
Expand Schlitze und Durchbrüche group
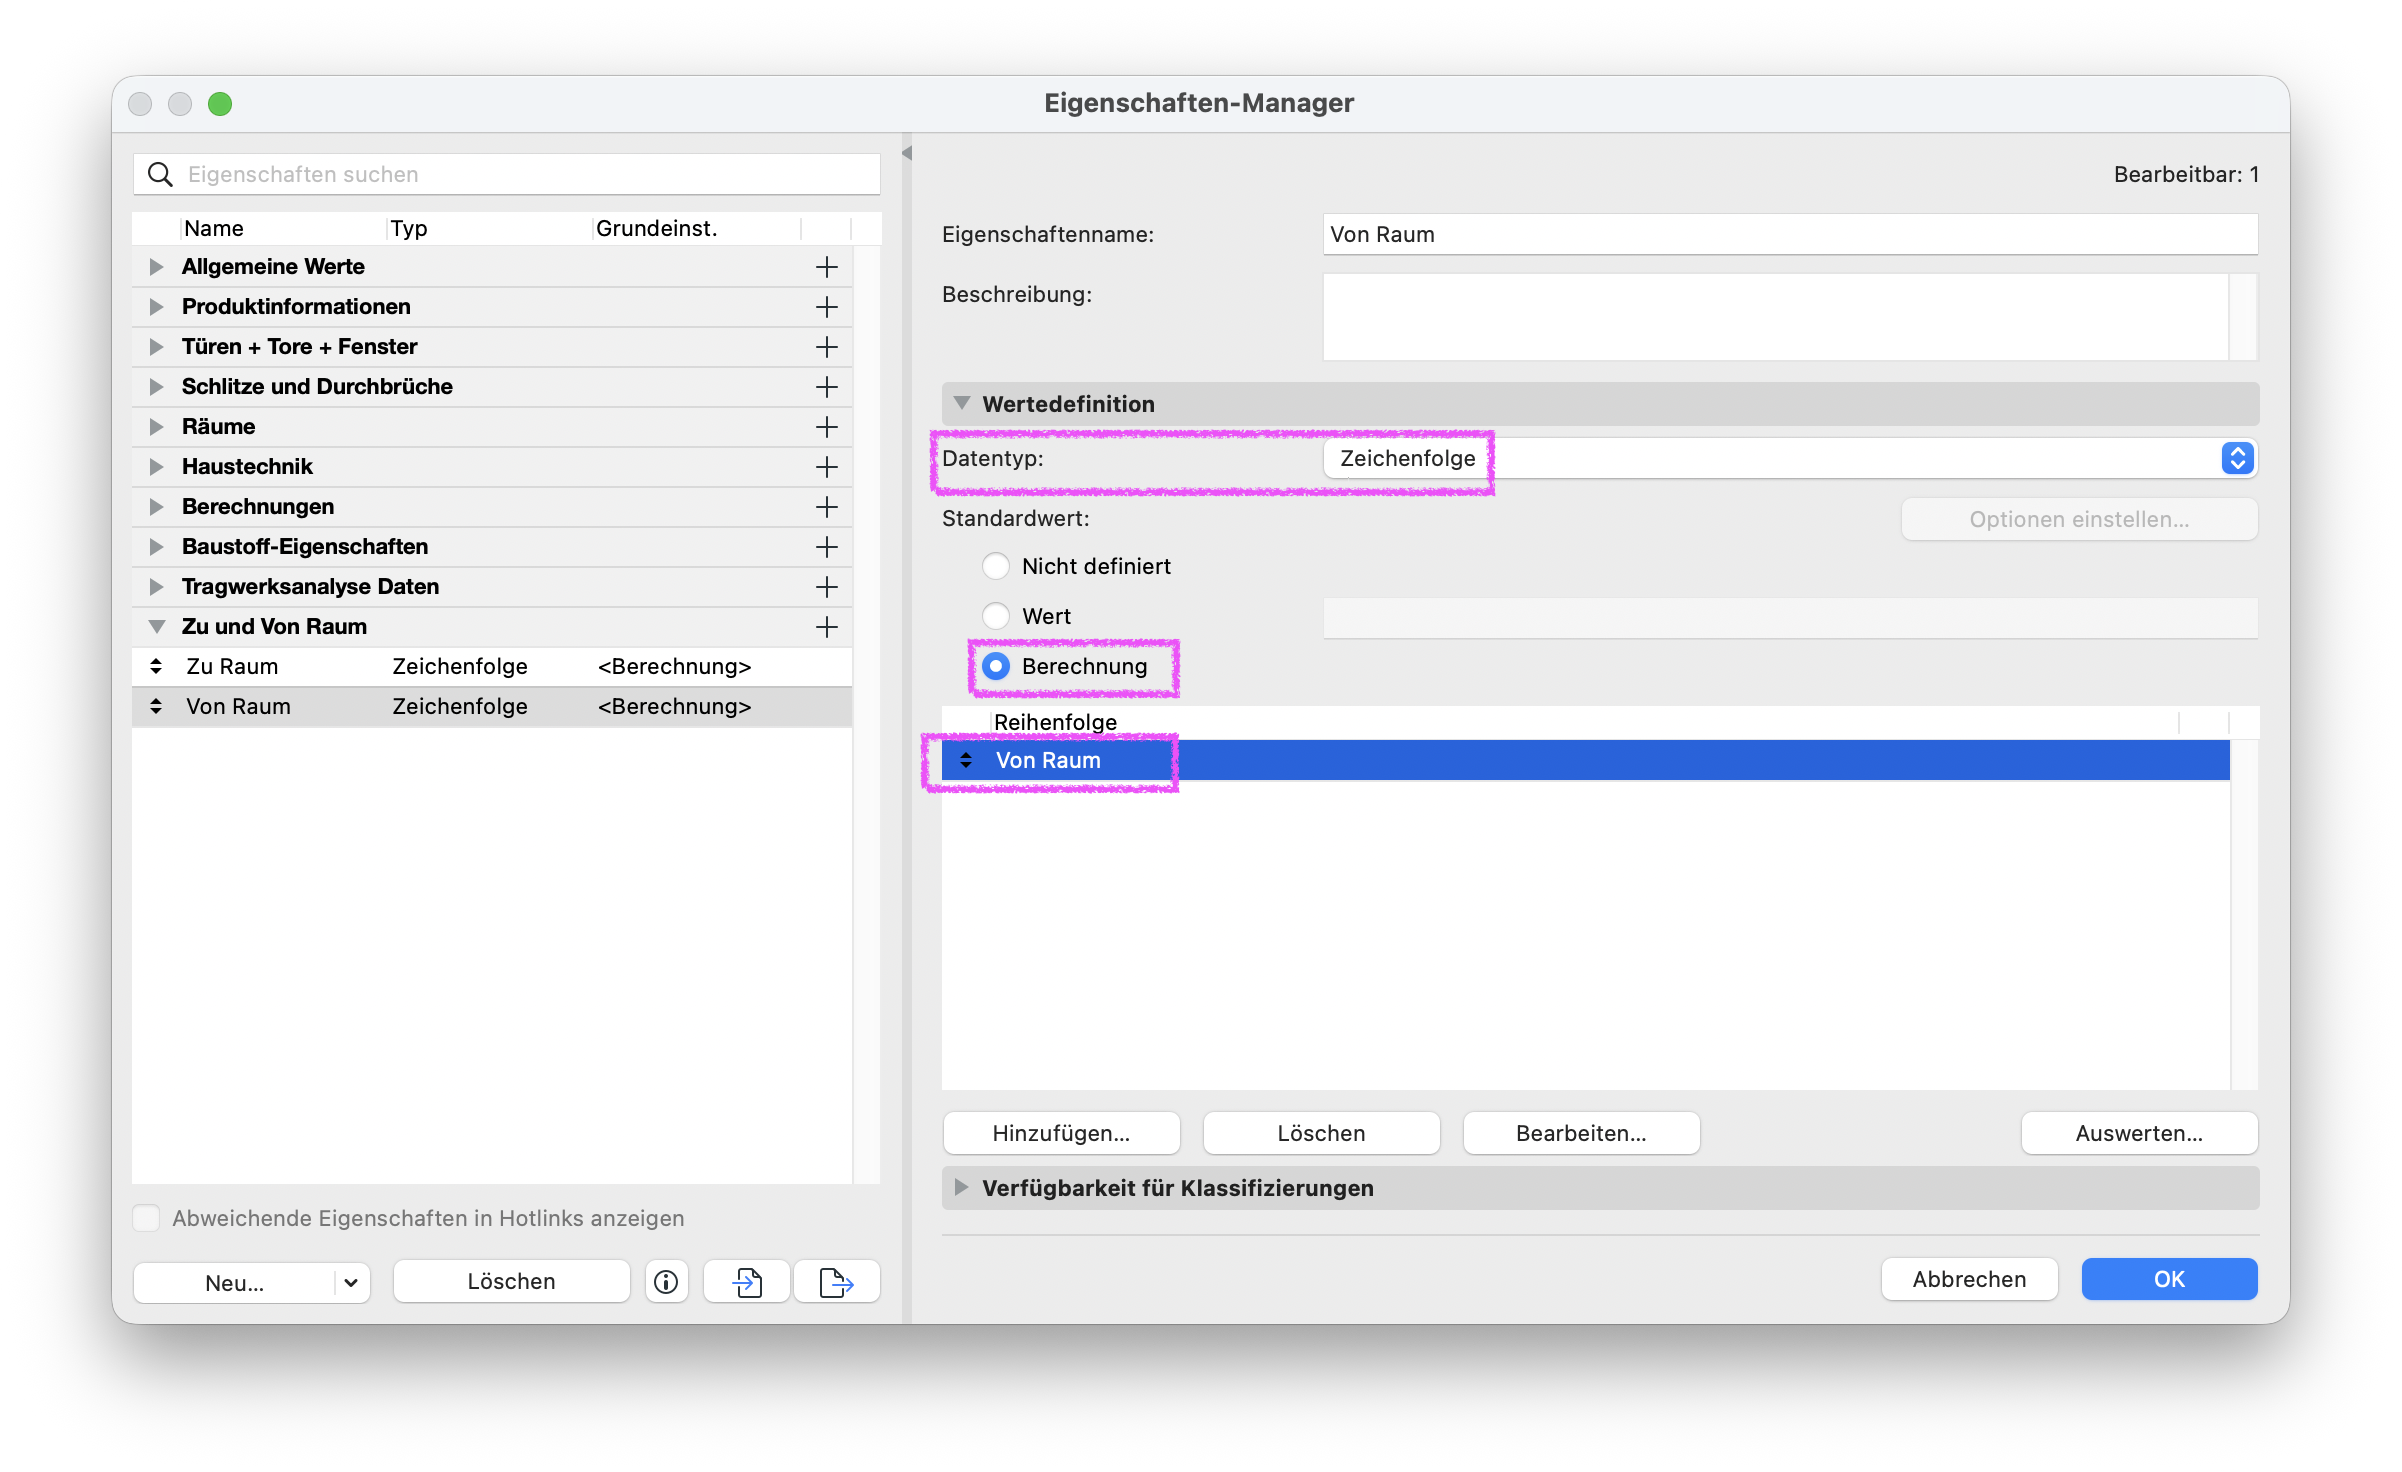(x=156, y=387)
